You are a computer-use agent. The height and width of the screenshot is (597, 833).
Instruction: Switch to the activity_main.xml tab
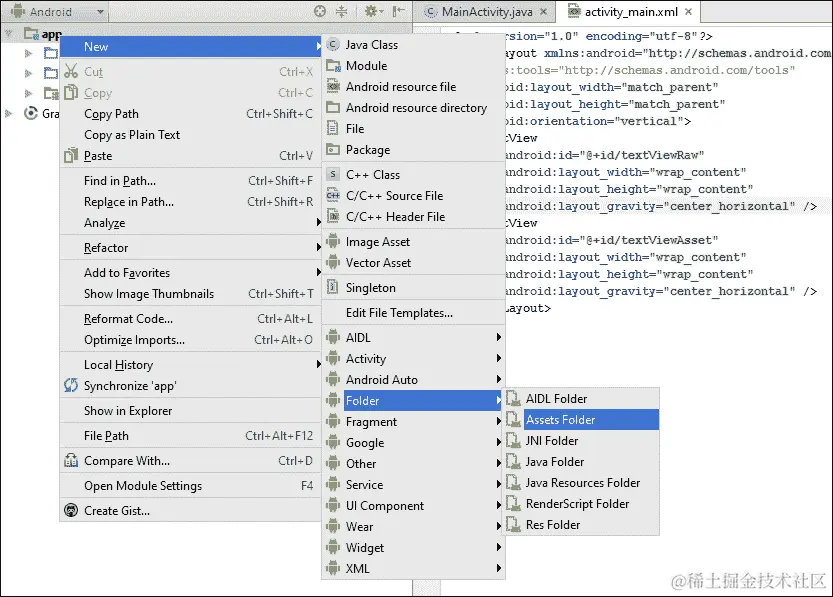click(x=631, y=12)
